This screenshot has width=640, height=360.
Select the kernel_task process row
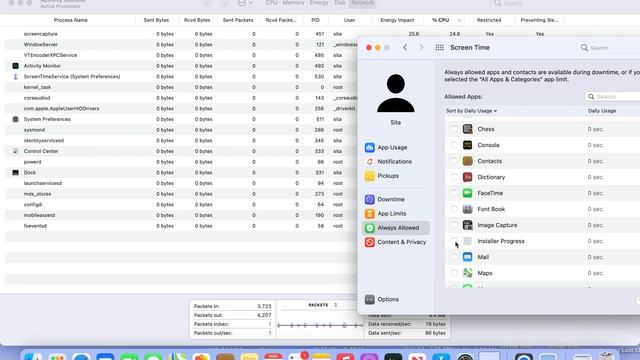[x=180, y=87]
